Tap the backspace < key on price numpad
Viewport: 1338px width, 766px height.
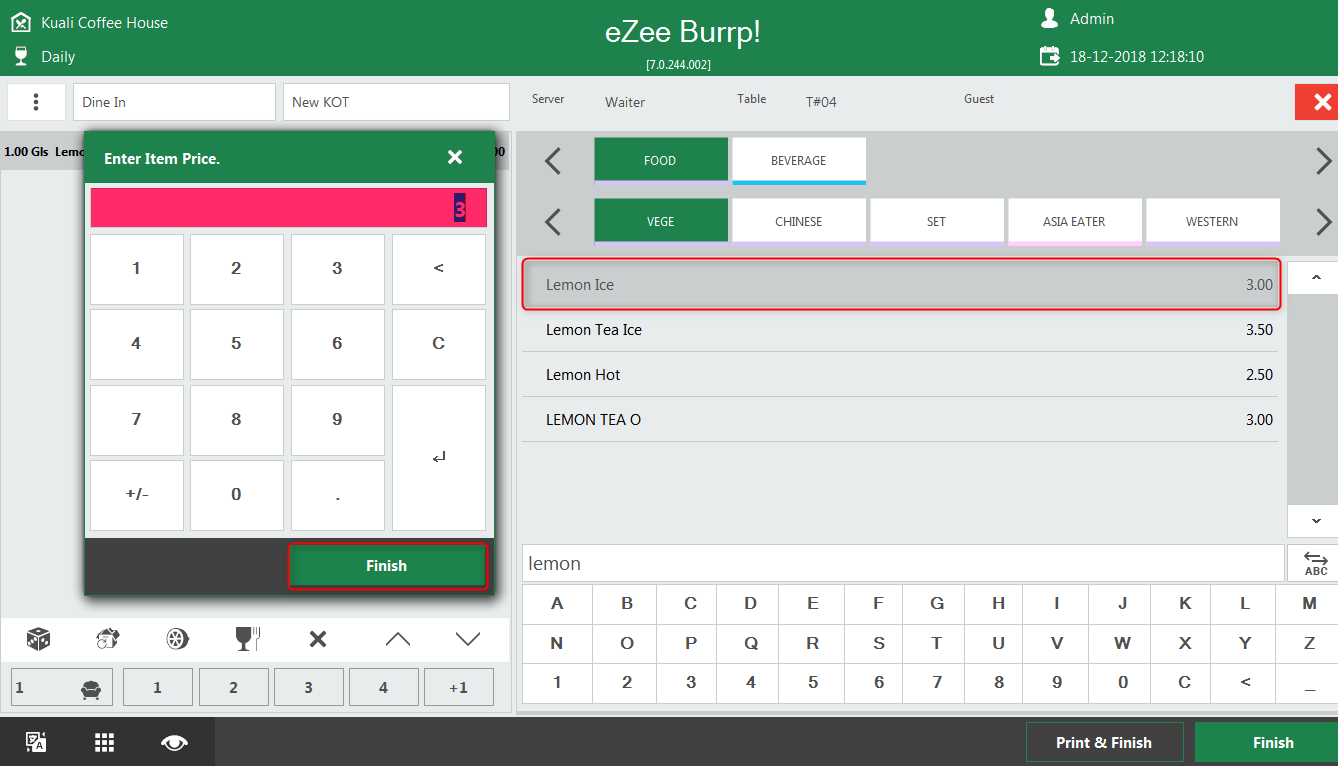(439, 269)
